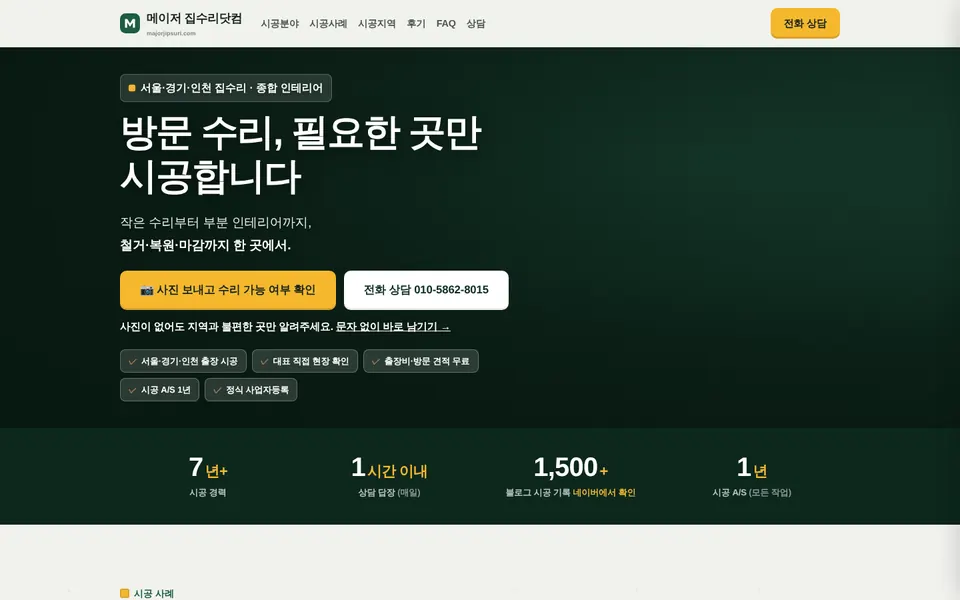Click the 출장비·방문 견적 무료 badge
Viewport: 960px width, 600px height.
pyautogui.click(x=421, y=361)
